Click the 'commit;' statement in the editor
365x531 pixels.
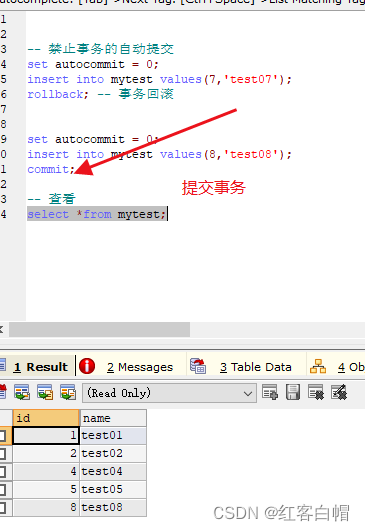(x=51, y=169)
